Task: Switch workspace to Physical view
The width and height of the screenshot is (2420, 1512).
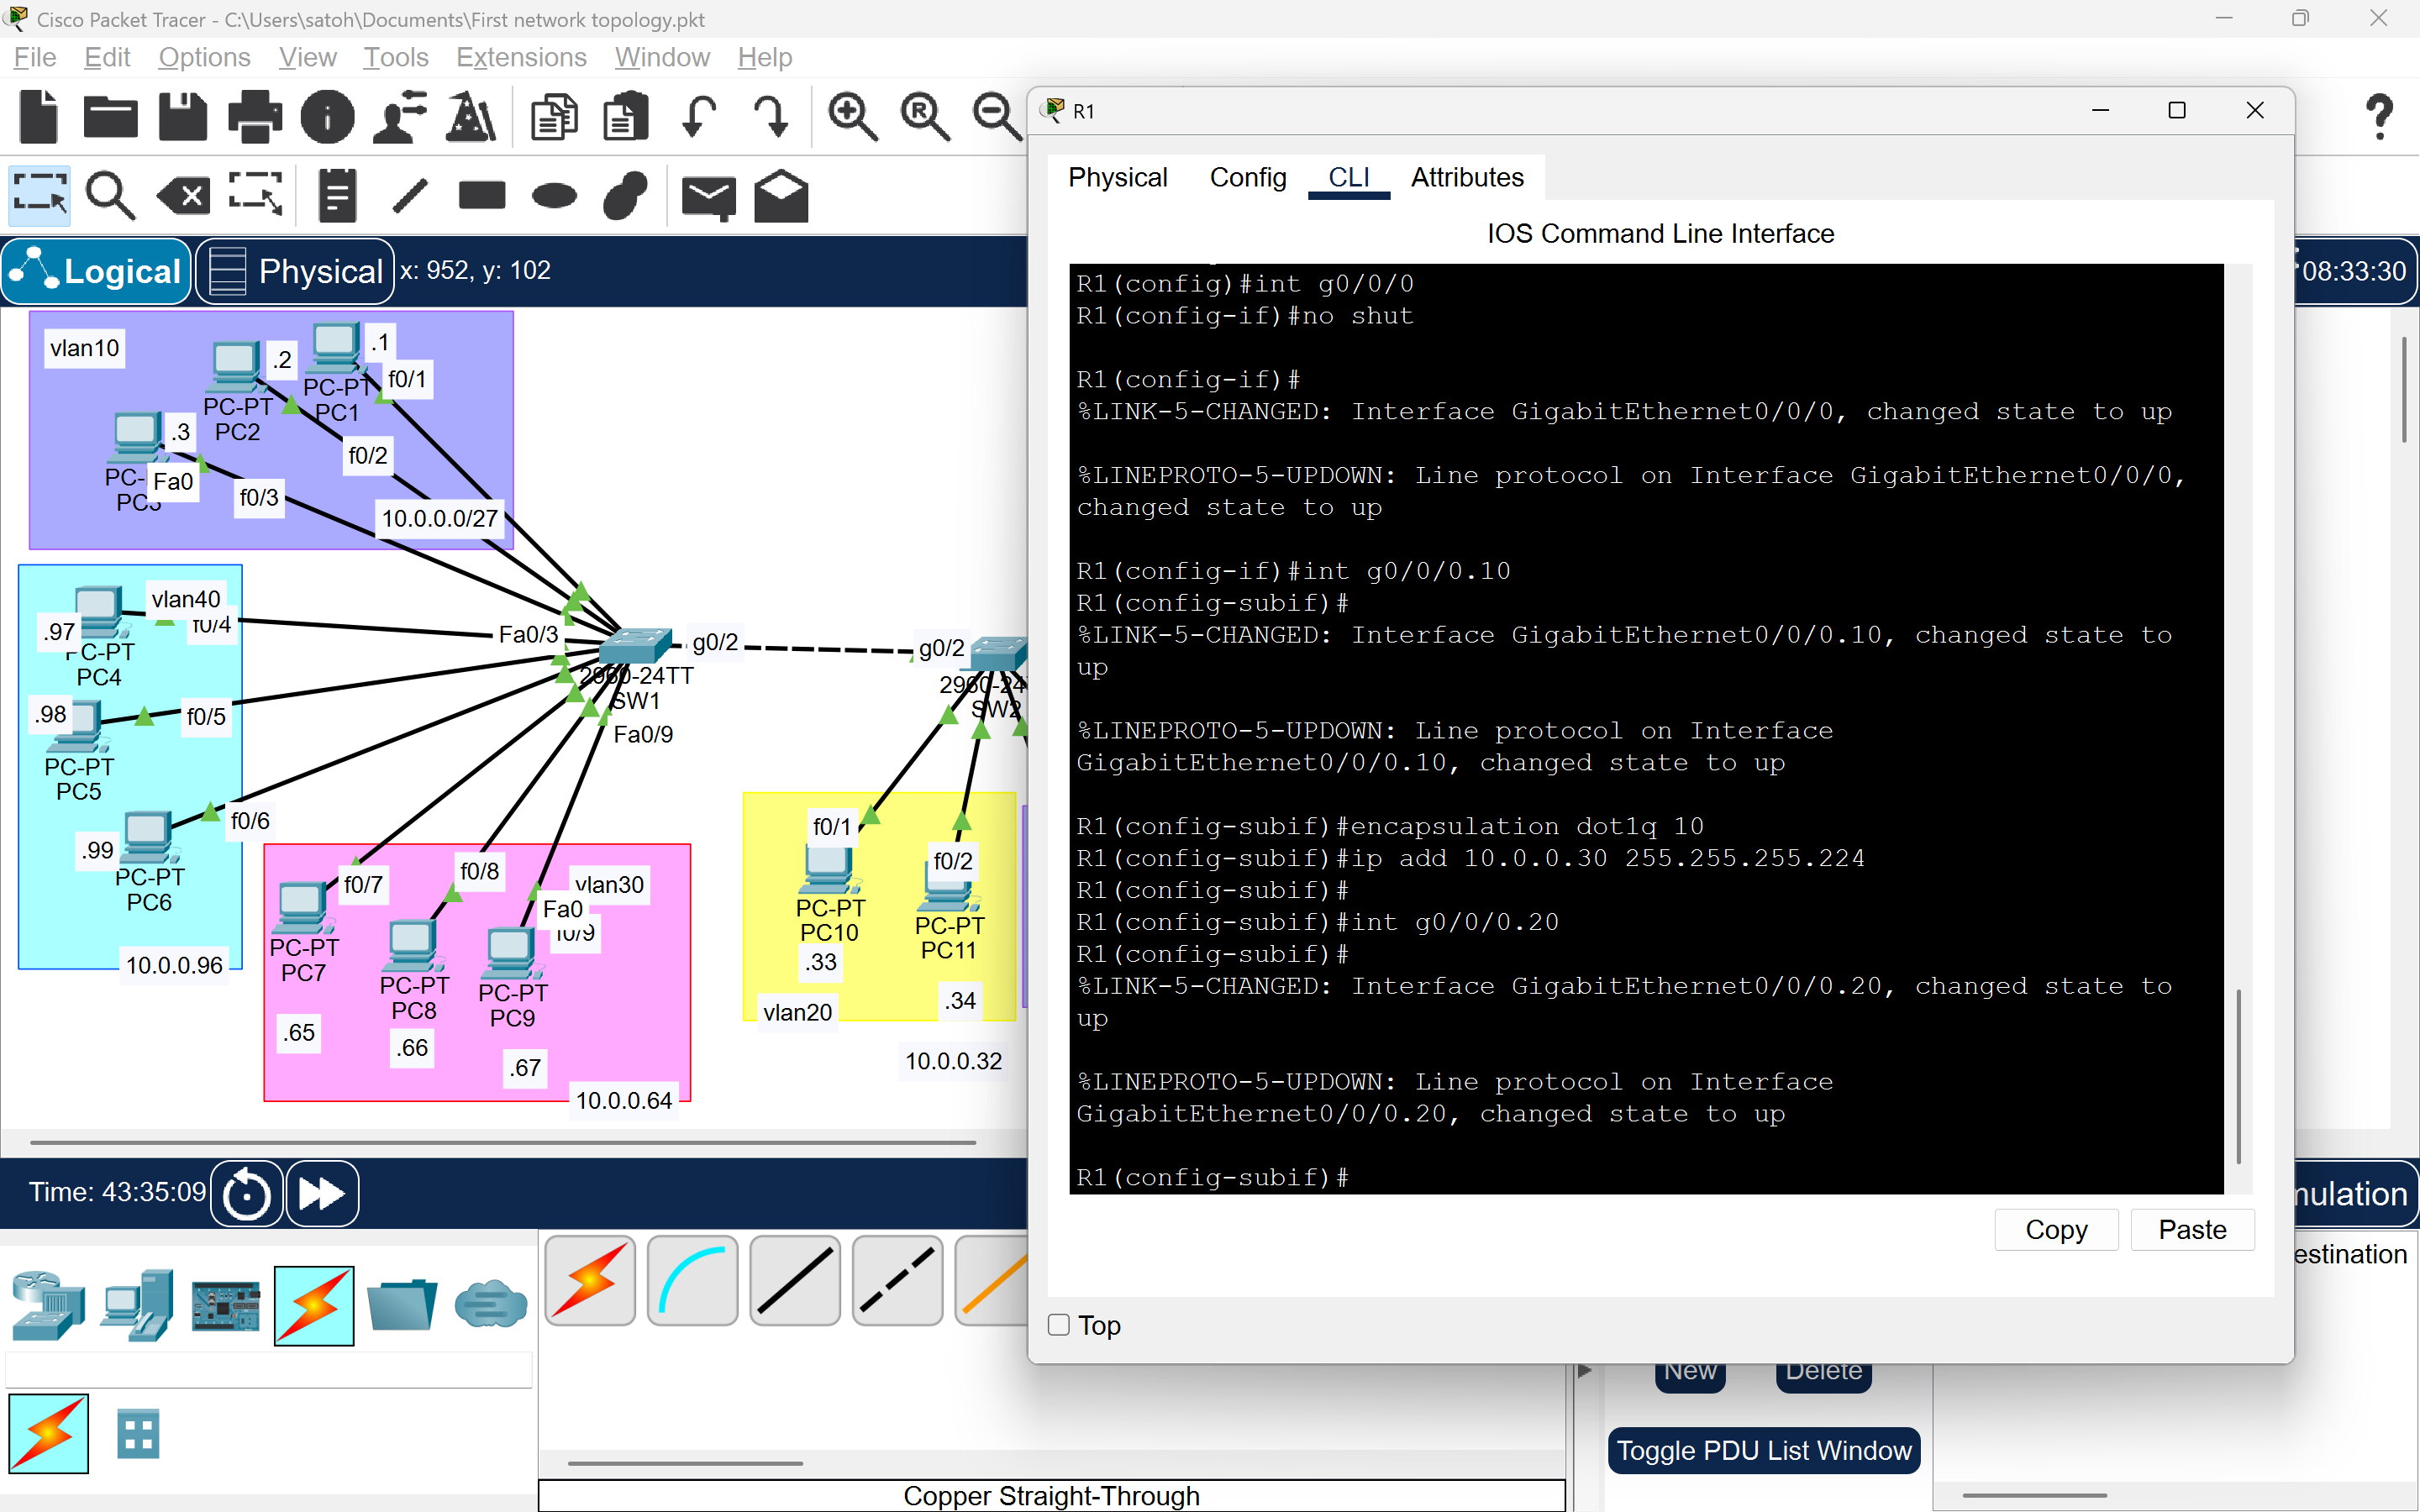Action: 293,271
